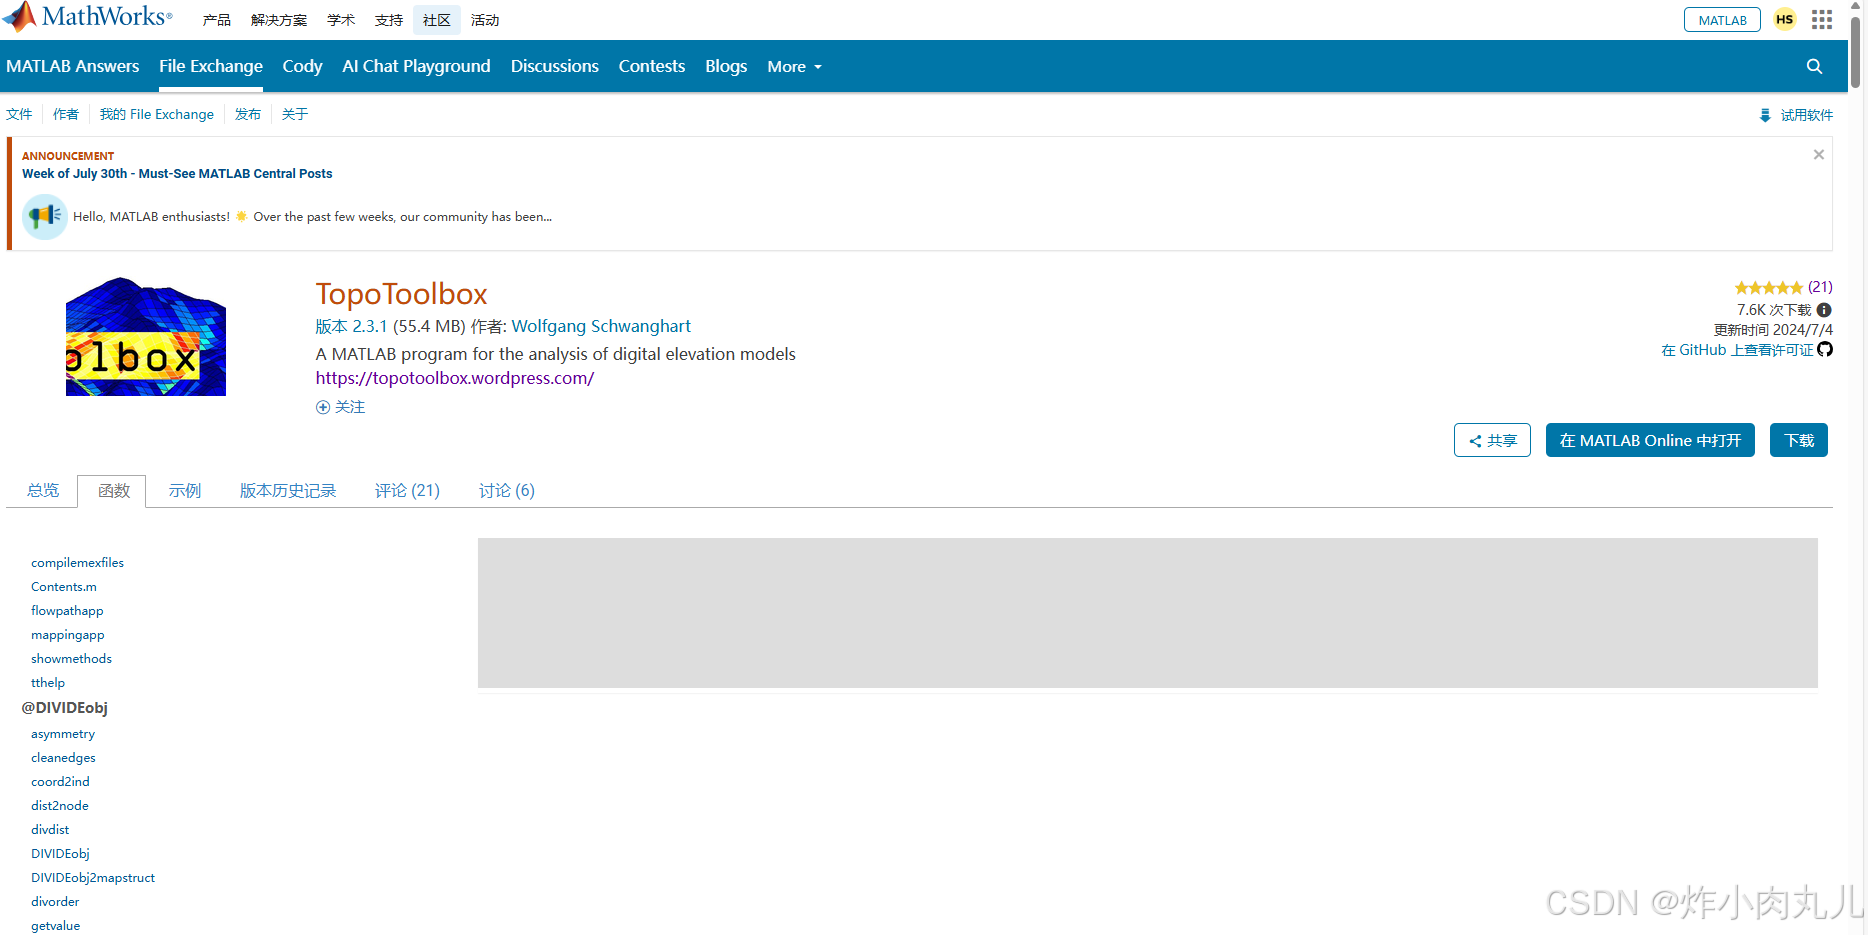Open Contests section
The height and width of the screenshot is (935, 1868).
point(652,66)
